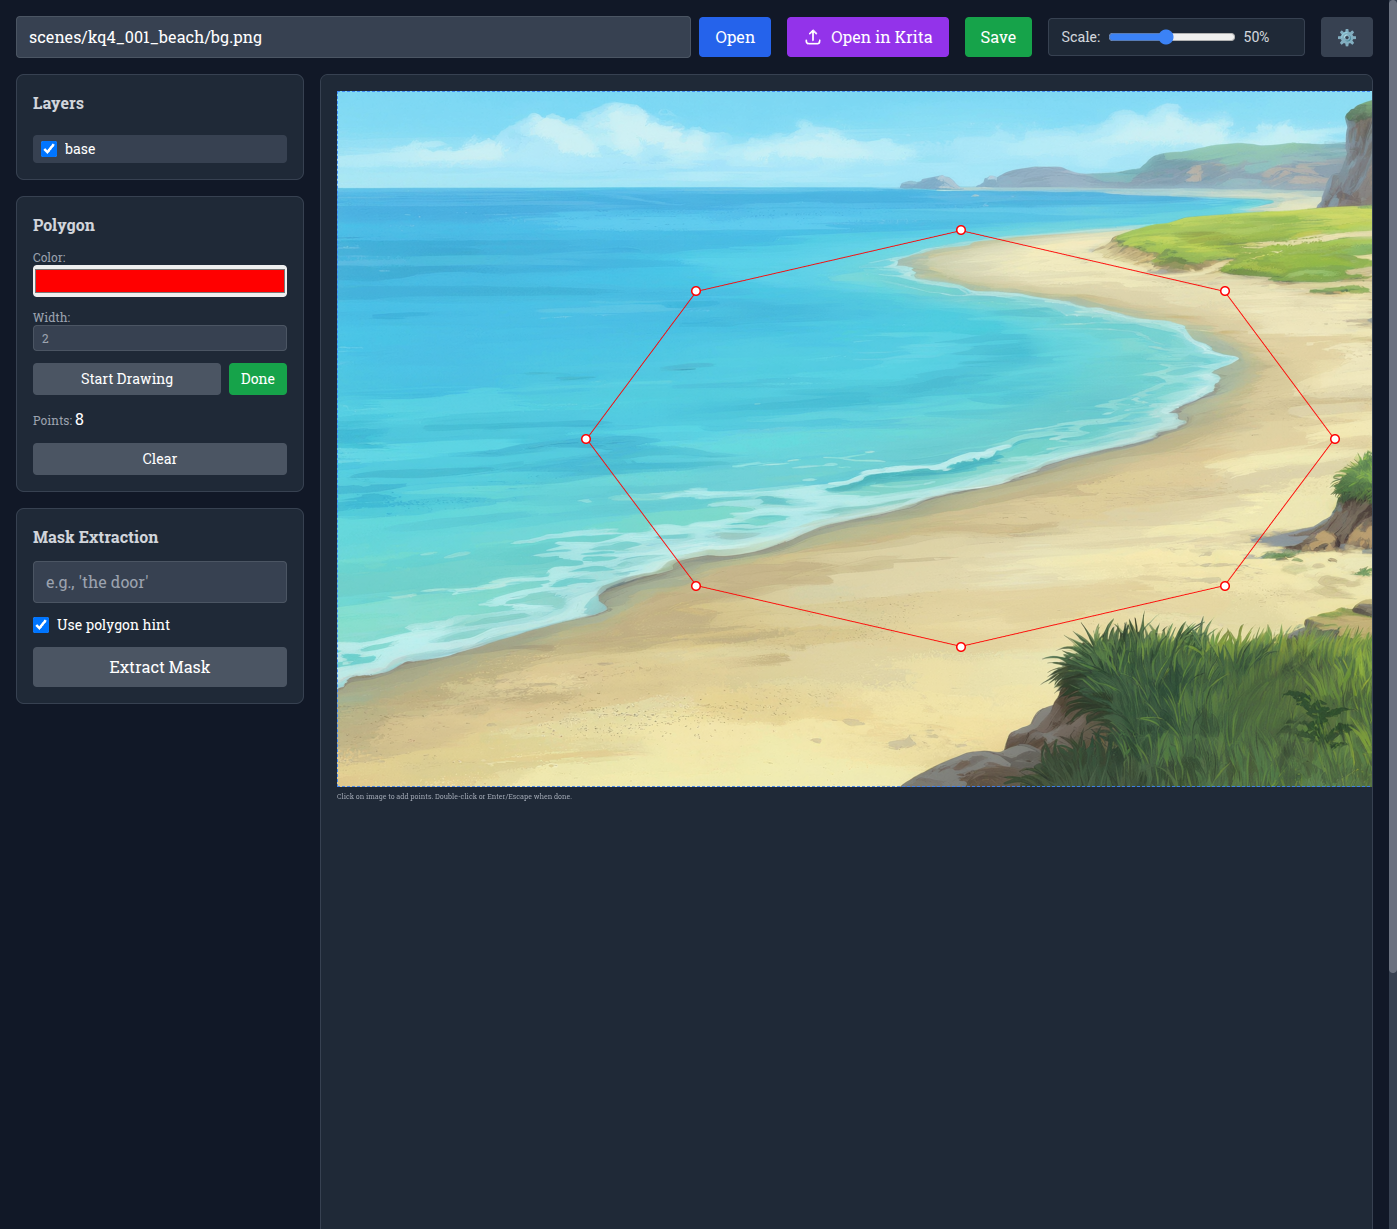The image size is (1397, 1229).
Task: Click the mask extraction prompt field
Action: [160, 582]
